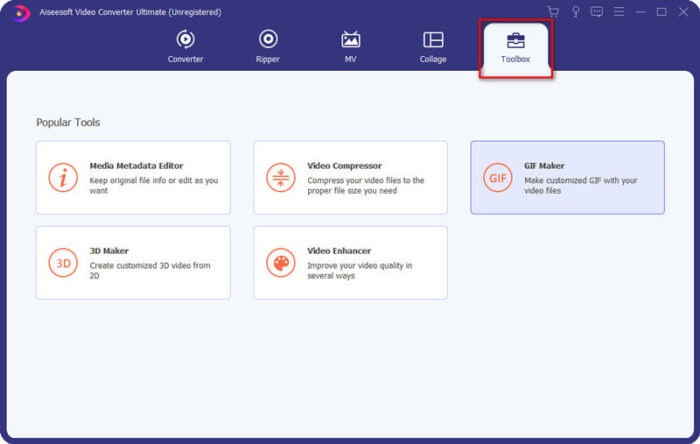Open the shopping cart purchase icon

[553, 12]
